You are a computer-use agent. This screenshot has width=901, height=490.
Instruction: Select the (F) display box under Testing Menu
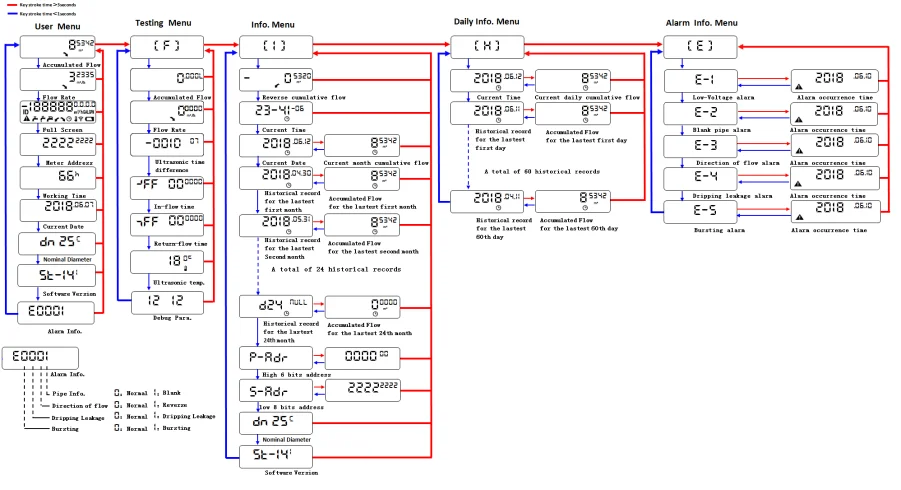(x=167, y=47)
